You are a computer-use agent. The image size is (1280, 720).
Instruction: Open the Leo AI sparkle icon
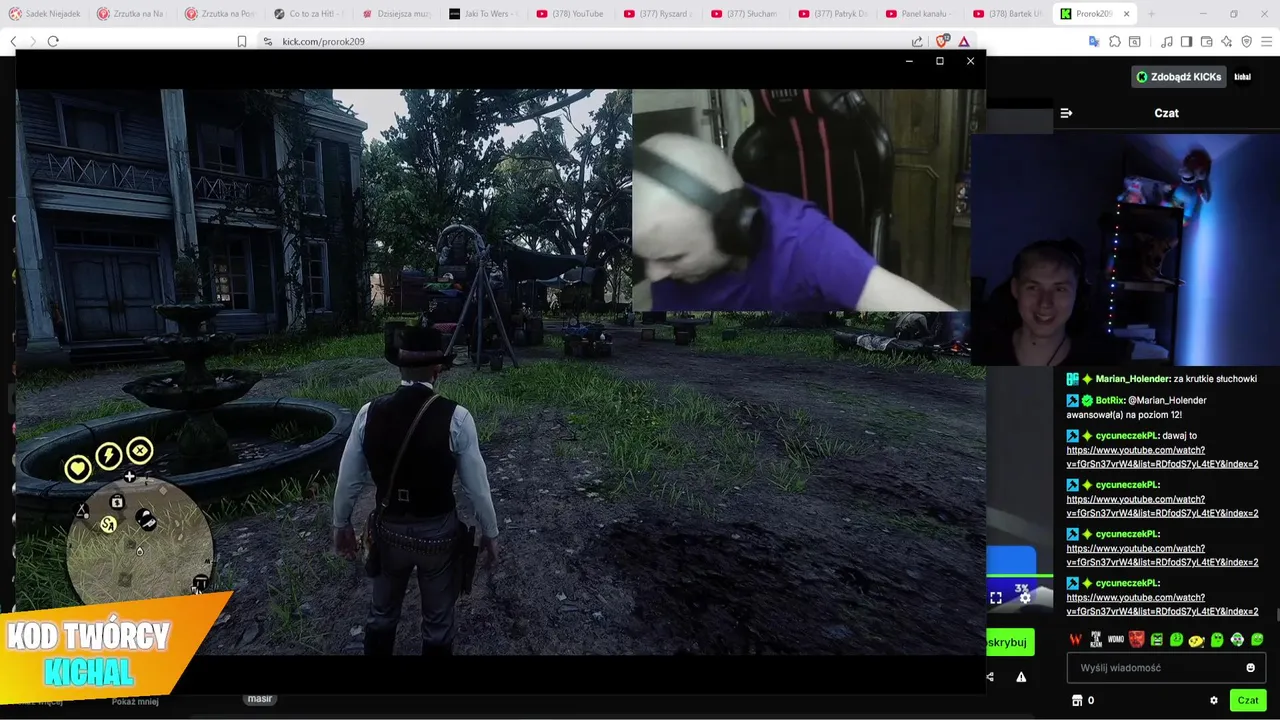point(1226,41)
